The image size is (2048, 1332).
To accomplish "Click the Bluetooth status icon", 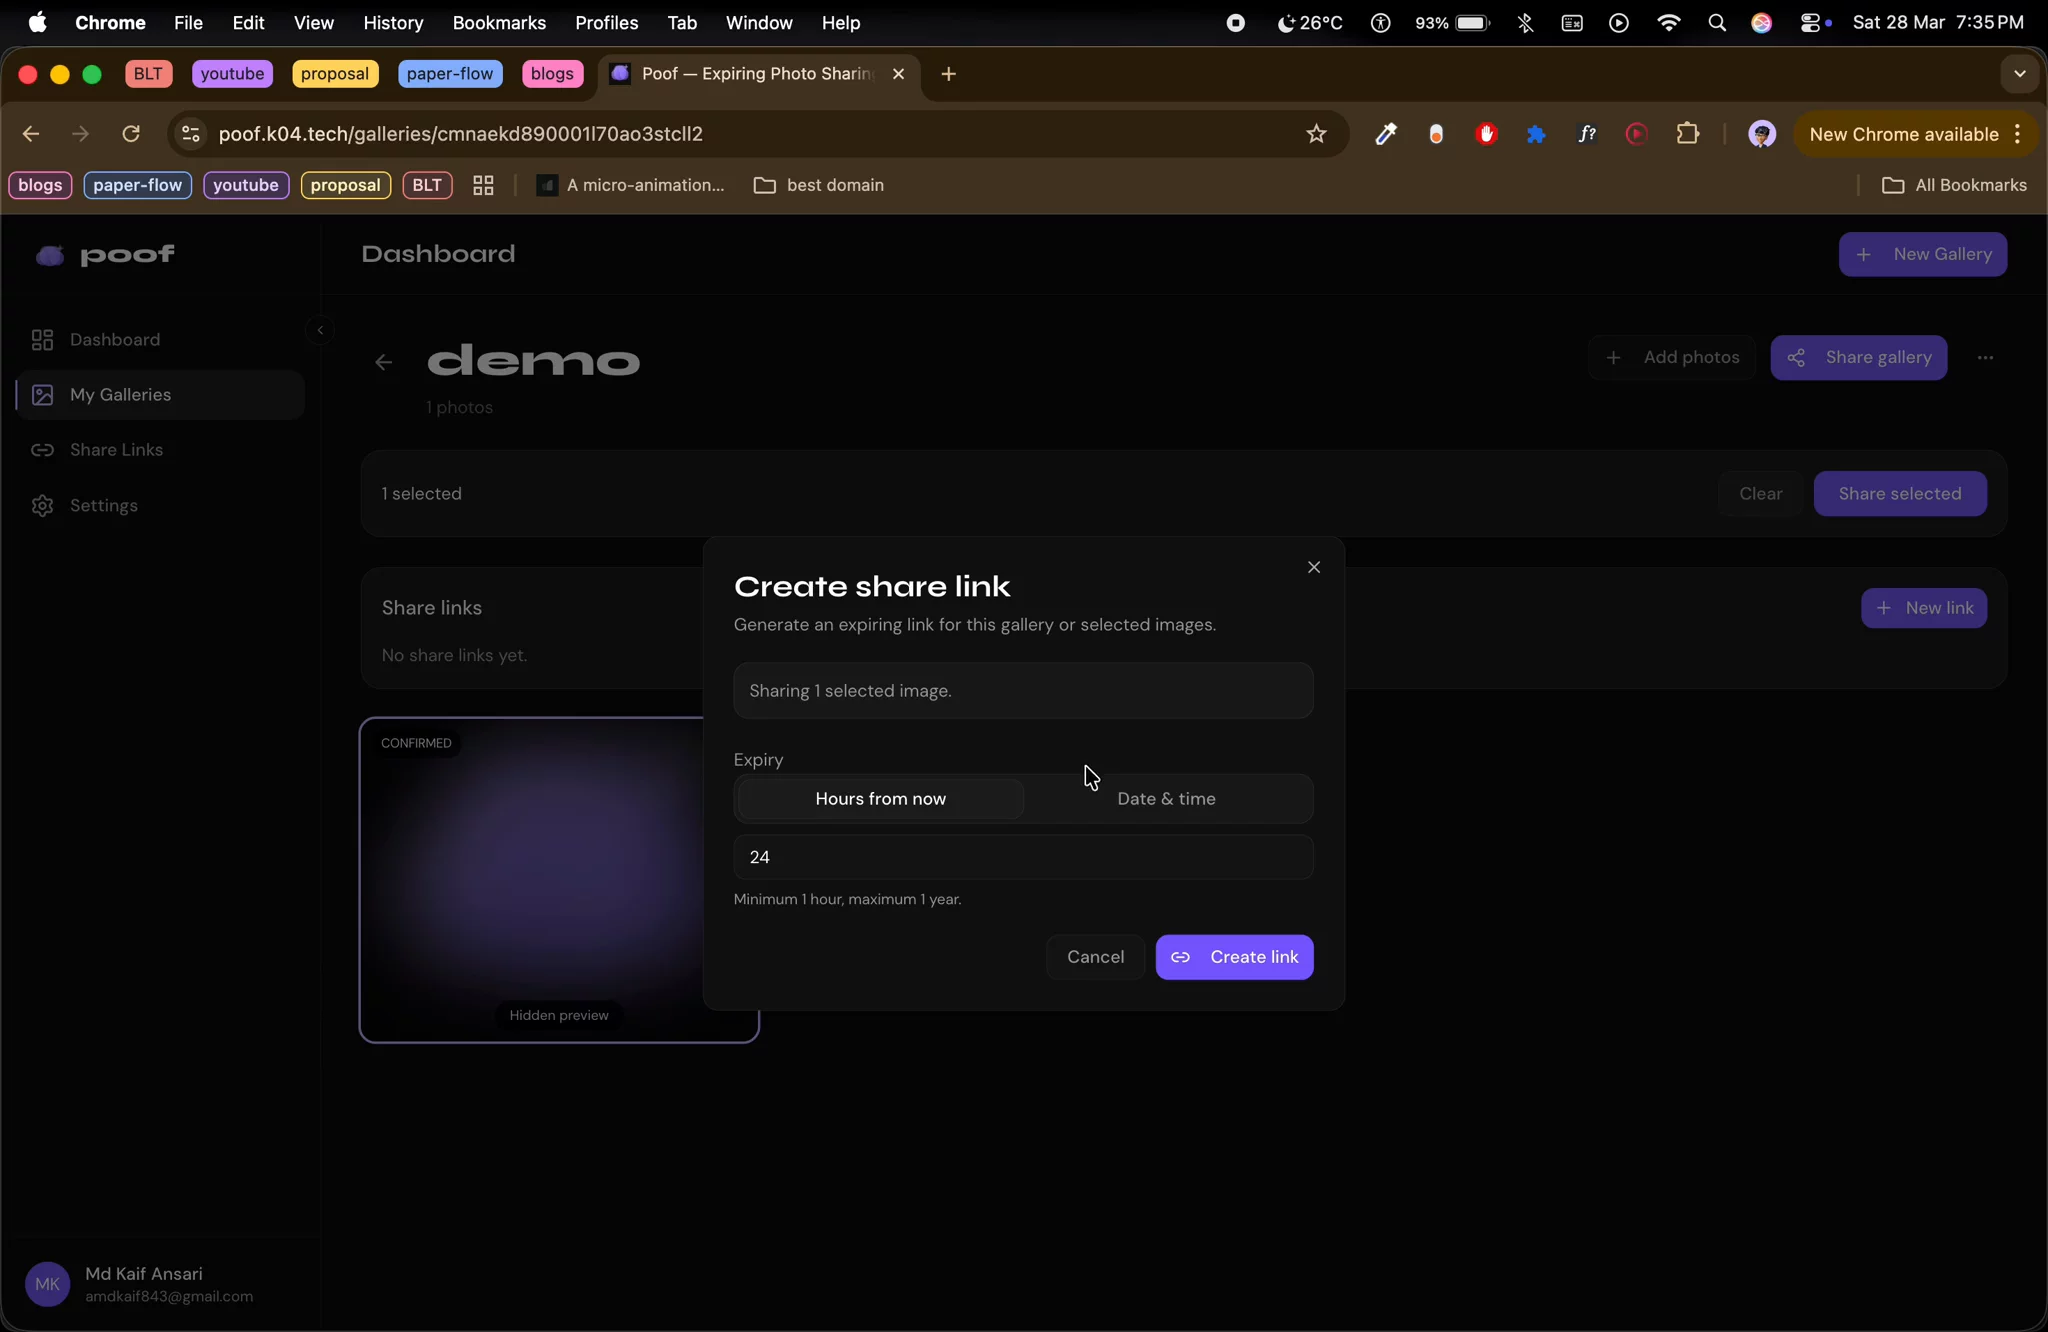I will pyautogui.click(x=1525, y=22).
